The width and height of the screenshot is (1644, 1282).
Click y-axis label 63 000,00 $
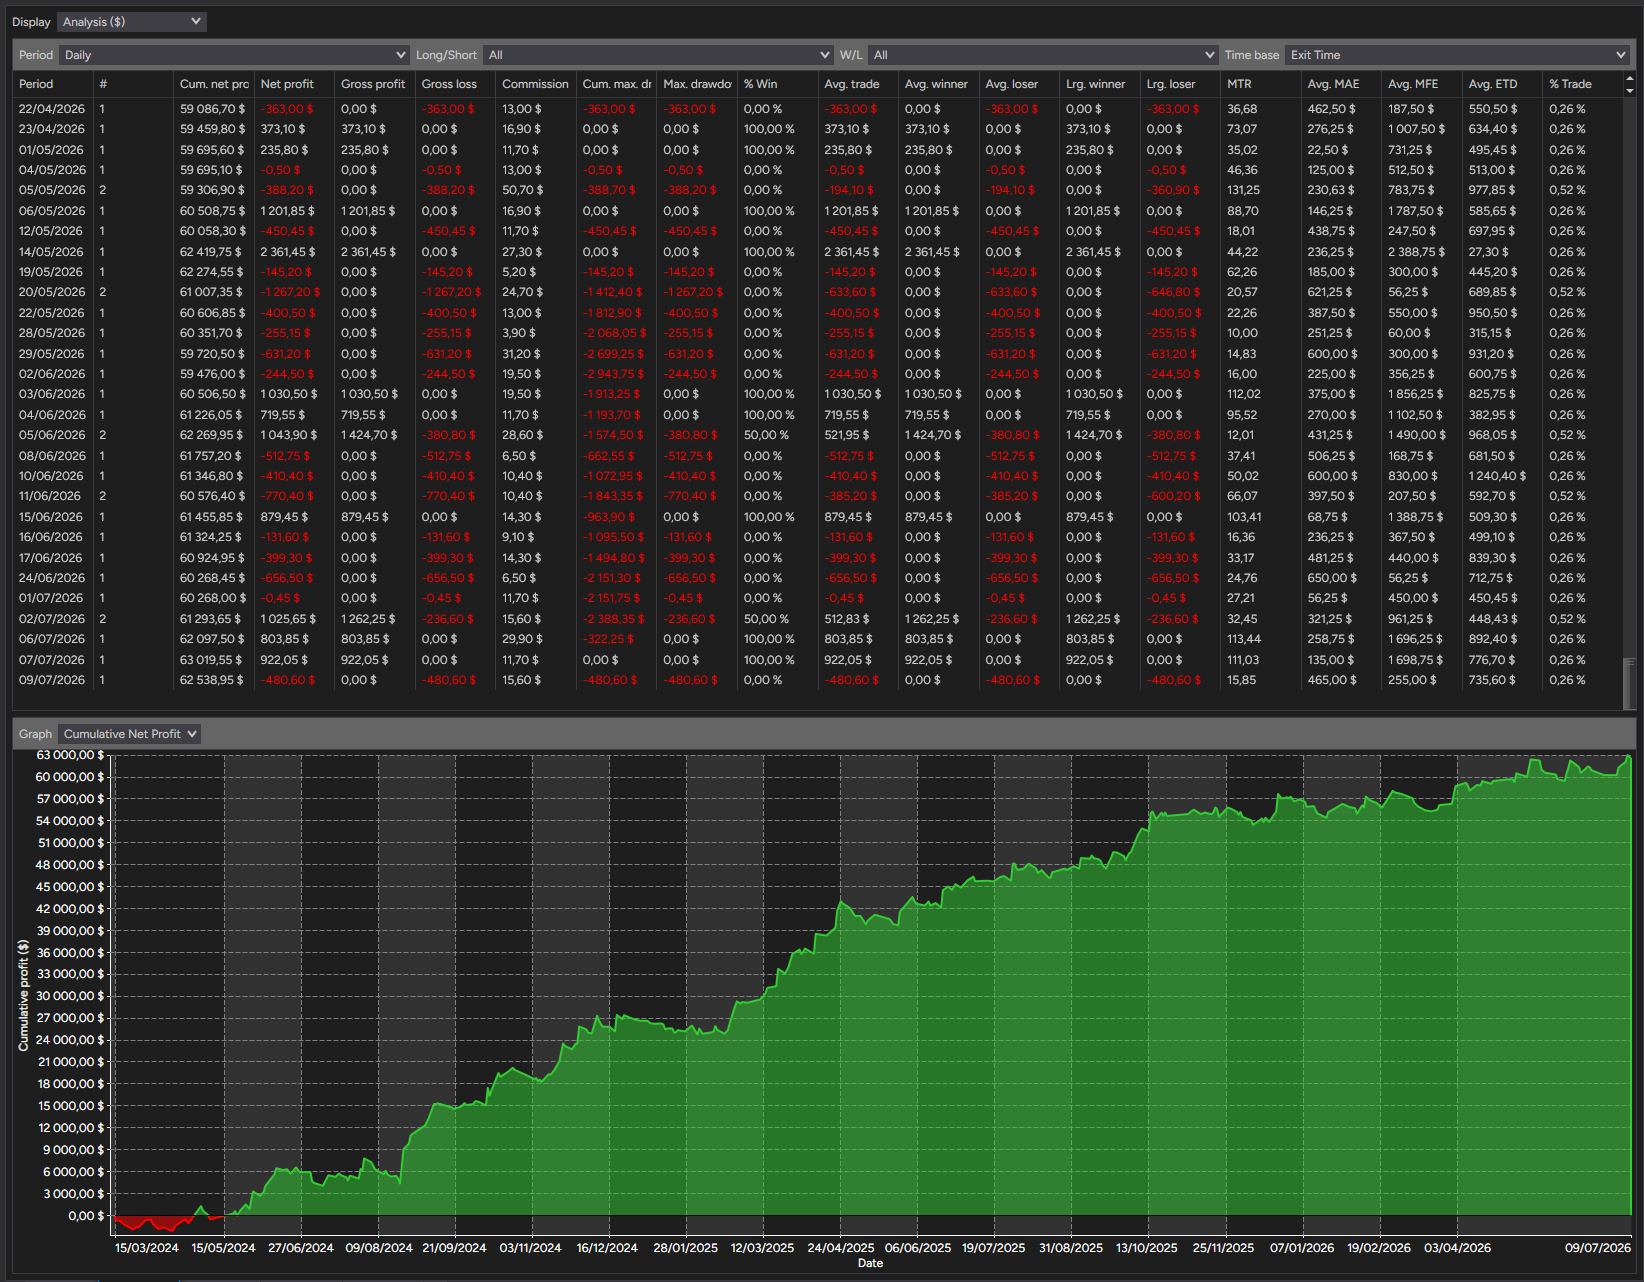point(70,755)
